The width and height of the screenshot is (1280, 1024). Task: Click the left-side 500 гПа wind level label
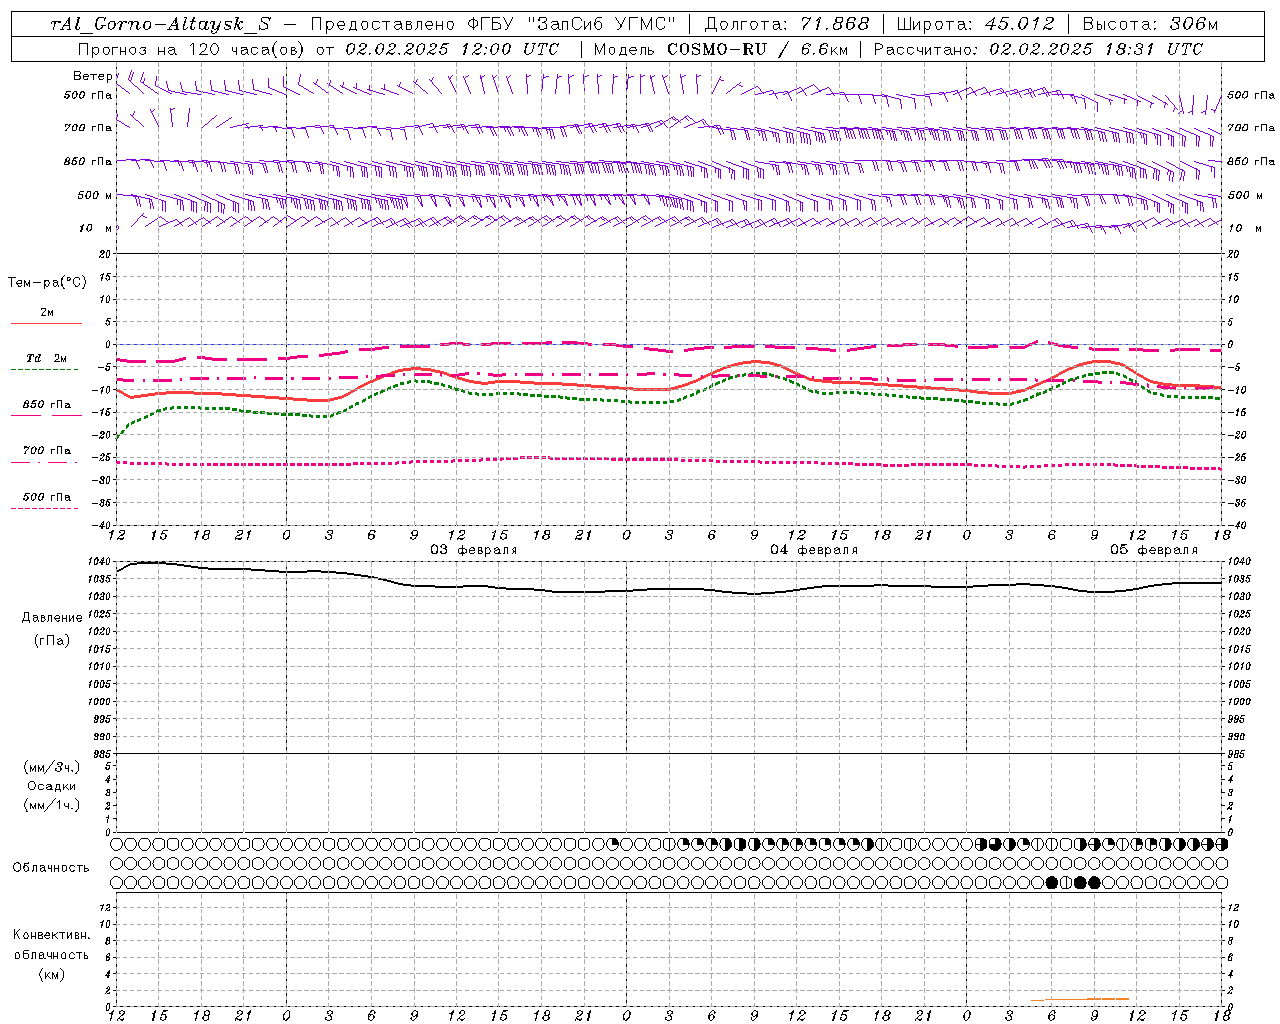87,95
